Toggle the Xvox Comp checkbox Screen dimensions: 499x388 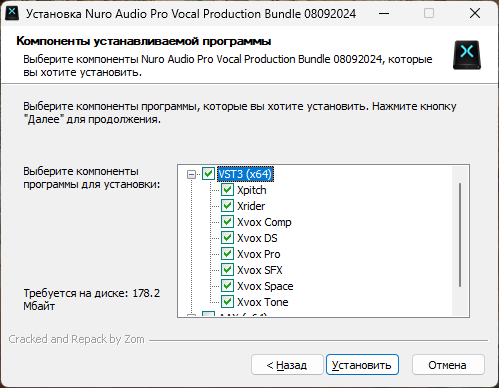click(x=227, y=222)
